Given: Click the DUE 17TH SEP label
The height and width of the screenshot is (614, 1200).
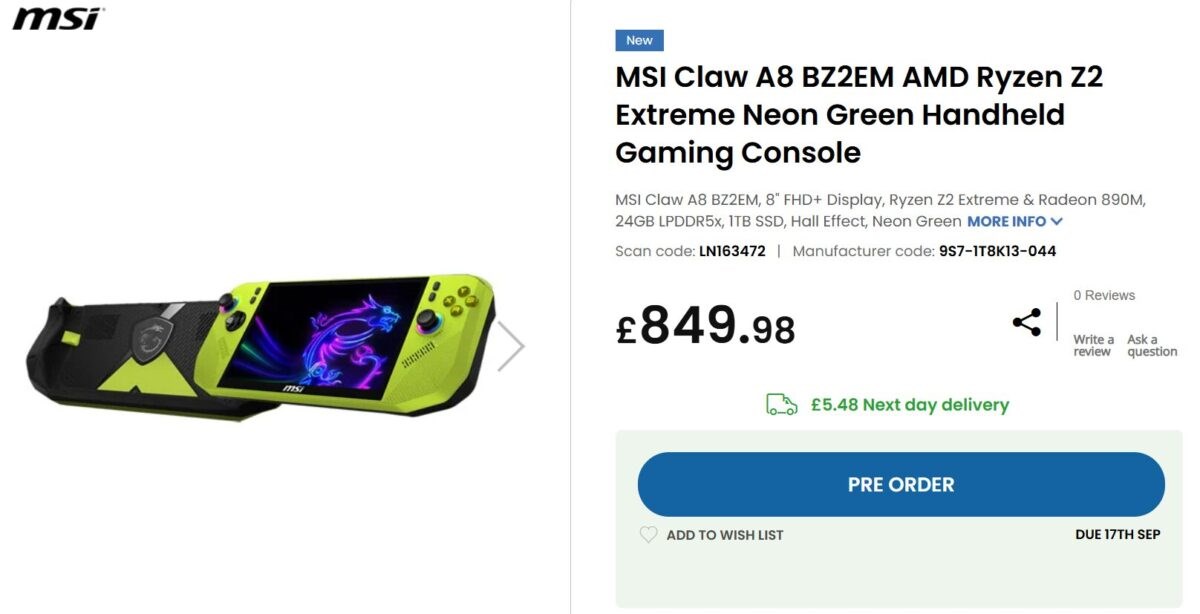Looking at the screenshot, I should coord(1118,535).
